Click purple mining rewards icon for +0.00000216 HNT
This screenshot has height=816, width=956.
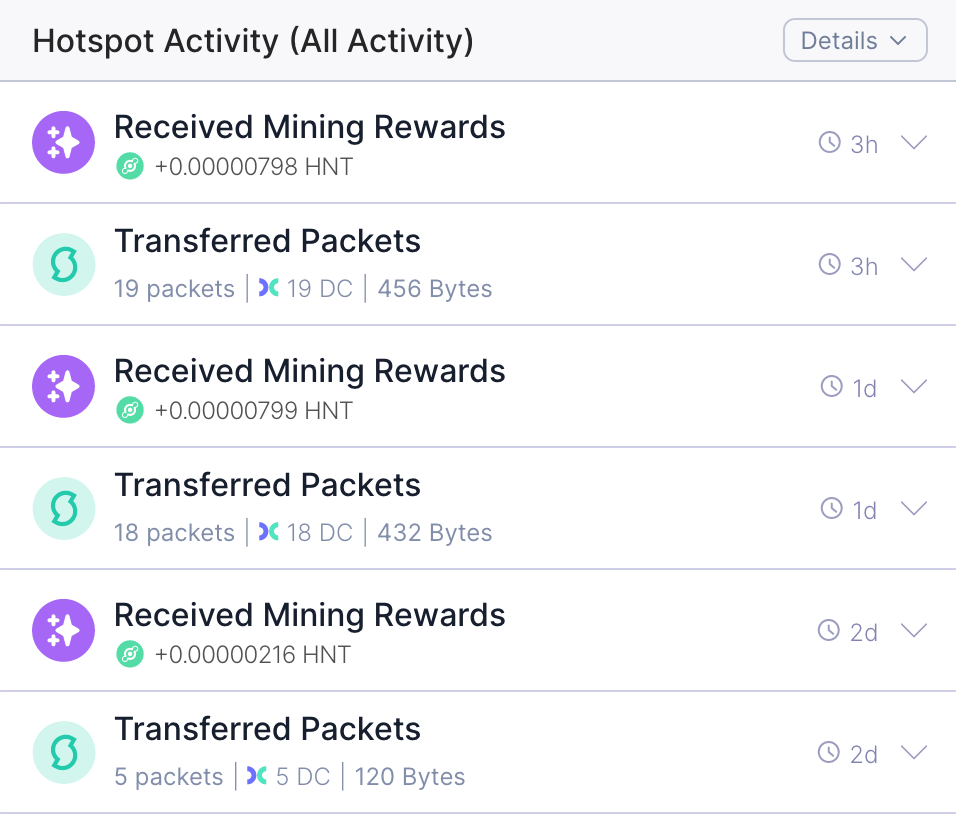pos(64,630)
